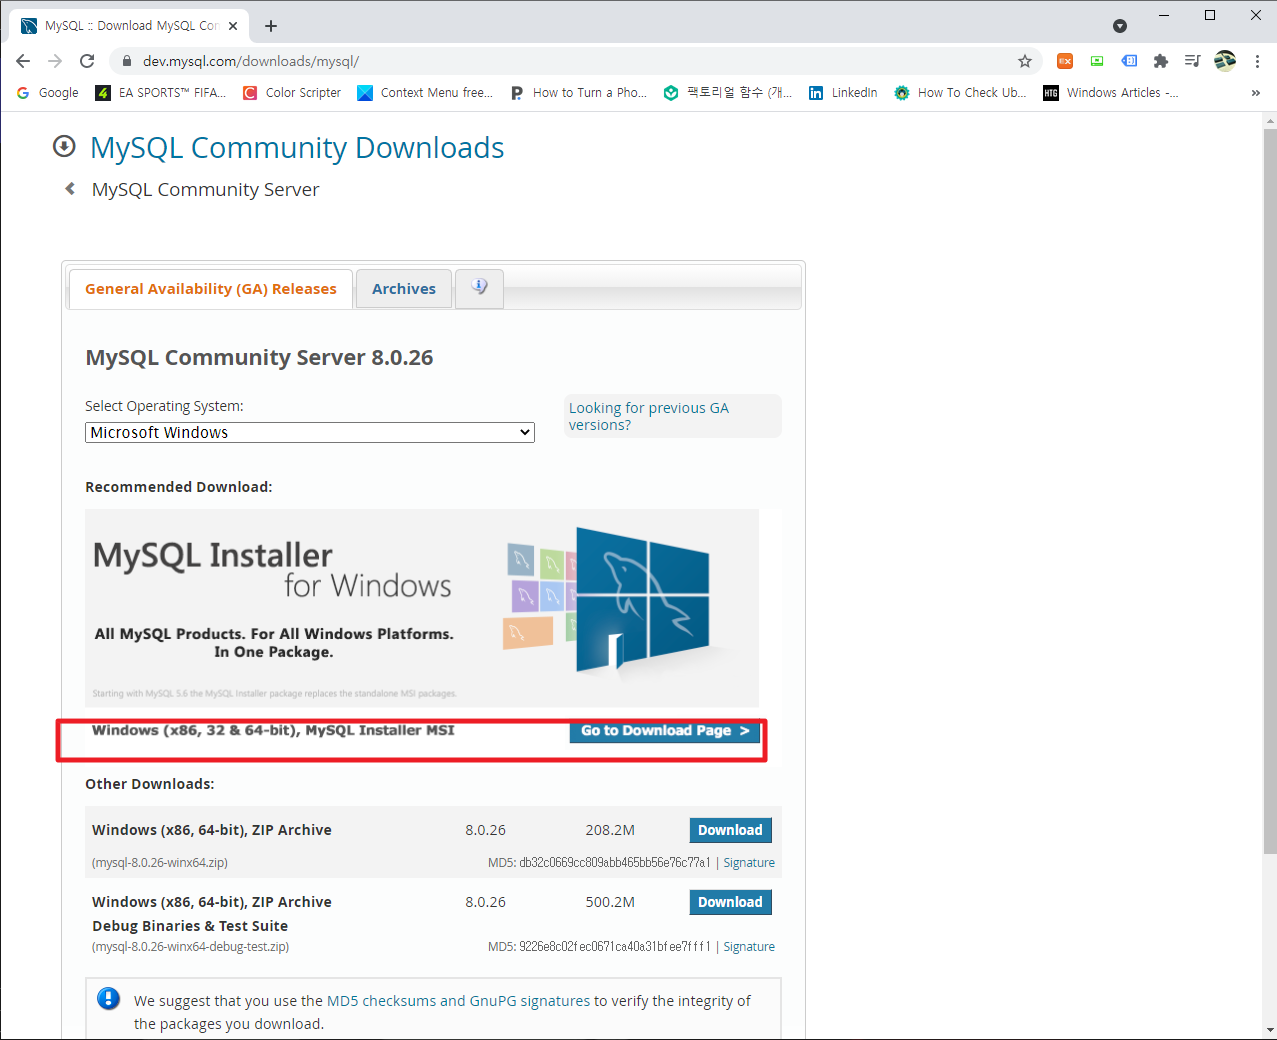Go back with the browser back arrow
The height and width of the screenshot is (1040, 1277).
(23, 61)
